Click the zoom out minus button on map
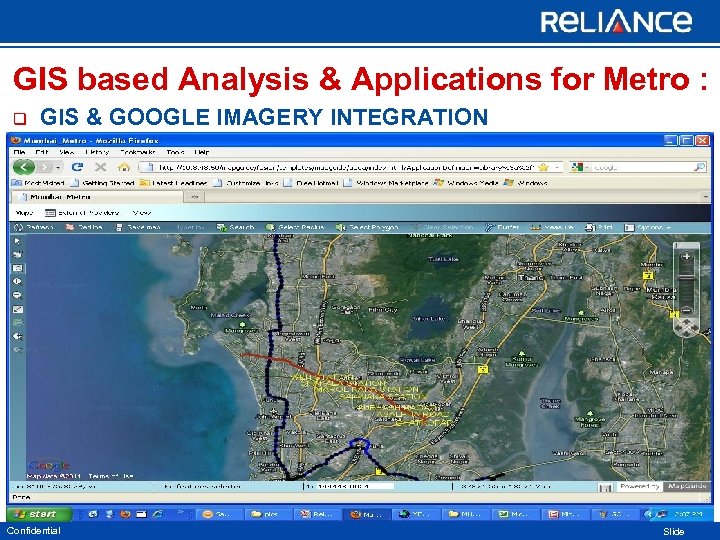 tap(686, 310)
